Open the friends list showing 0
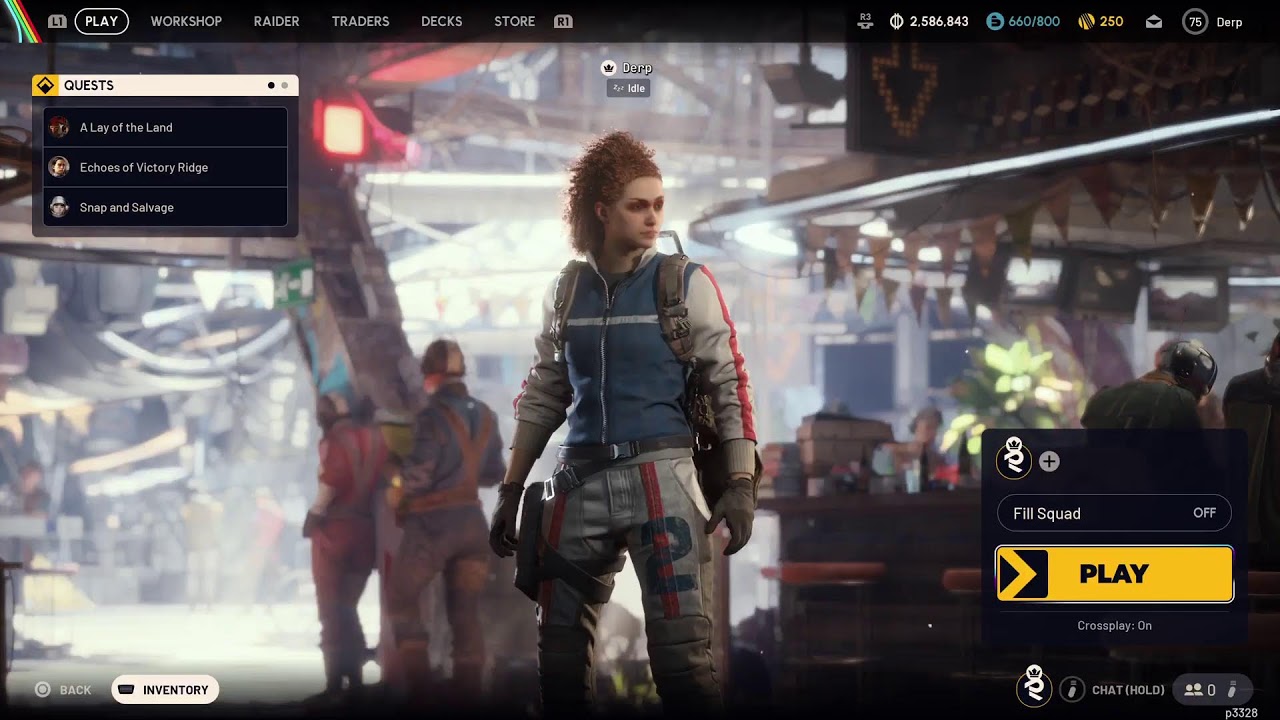This screenshot has height=720, width=1280. click(x=1211, y=689)
